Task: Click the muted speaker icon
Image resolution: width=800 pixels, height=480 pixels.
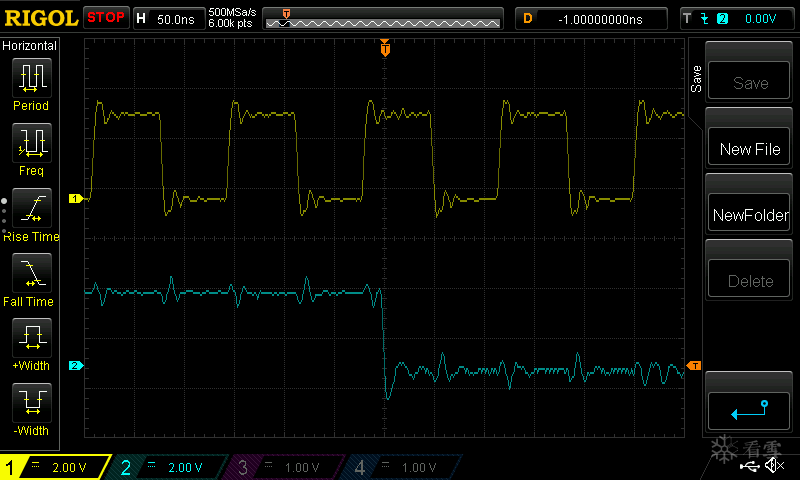Action: pyautogui.click(x=774, y=465)
